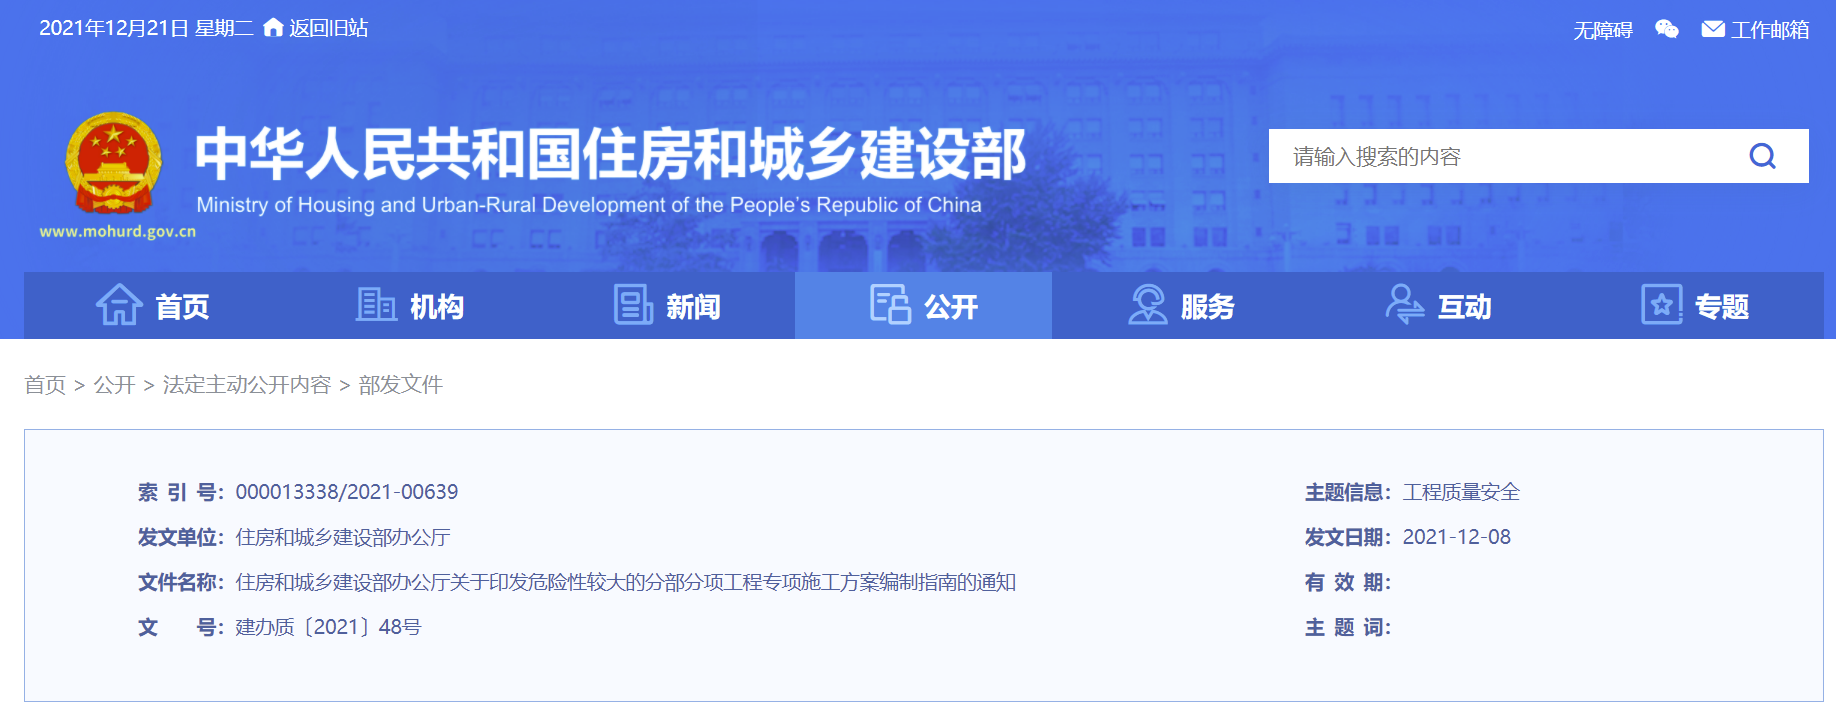The image size is (1836, 717).
Task: Click the index number 000013338/2021-00639
Action: pyautogui.click(x=347, y=492)
